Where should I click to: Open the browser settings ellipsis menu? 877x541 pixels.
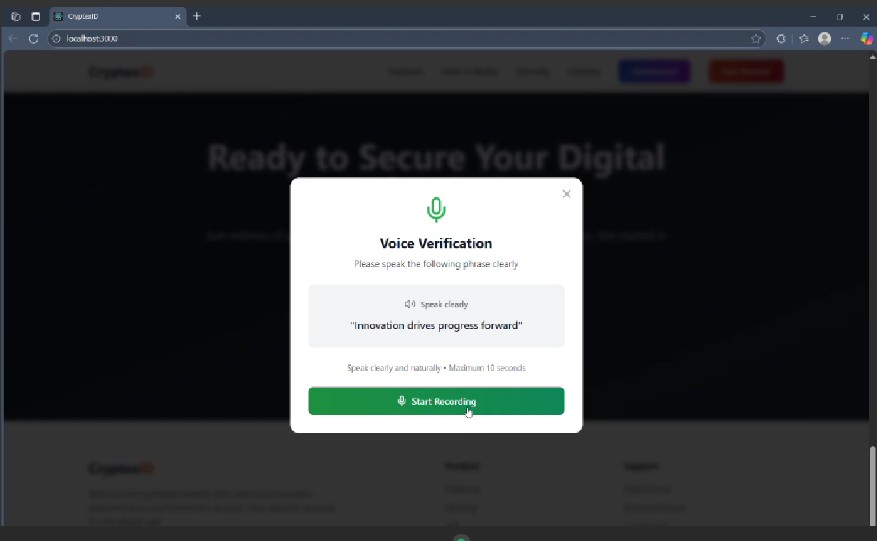click(x=845, y=39)
